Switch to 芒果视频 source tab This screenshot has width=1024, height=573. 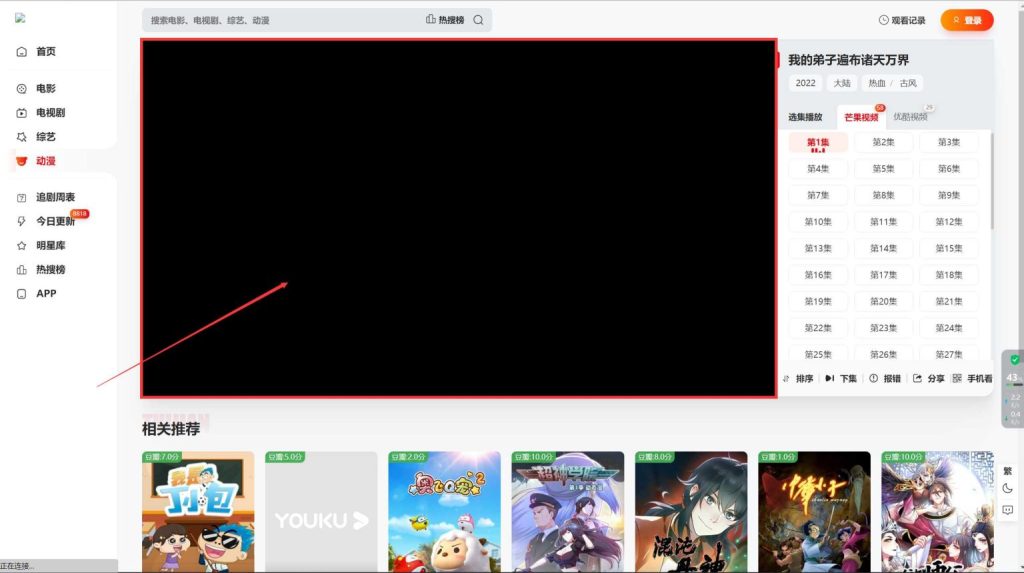[861, 117]
